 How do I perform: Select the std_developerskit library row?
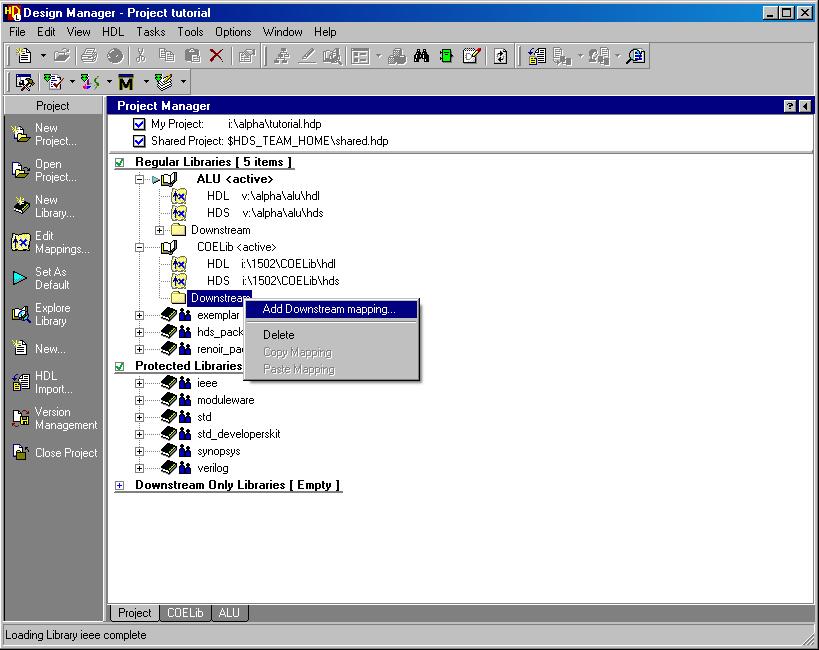[239, 434]
